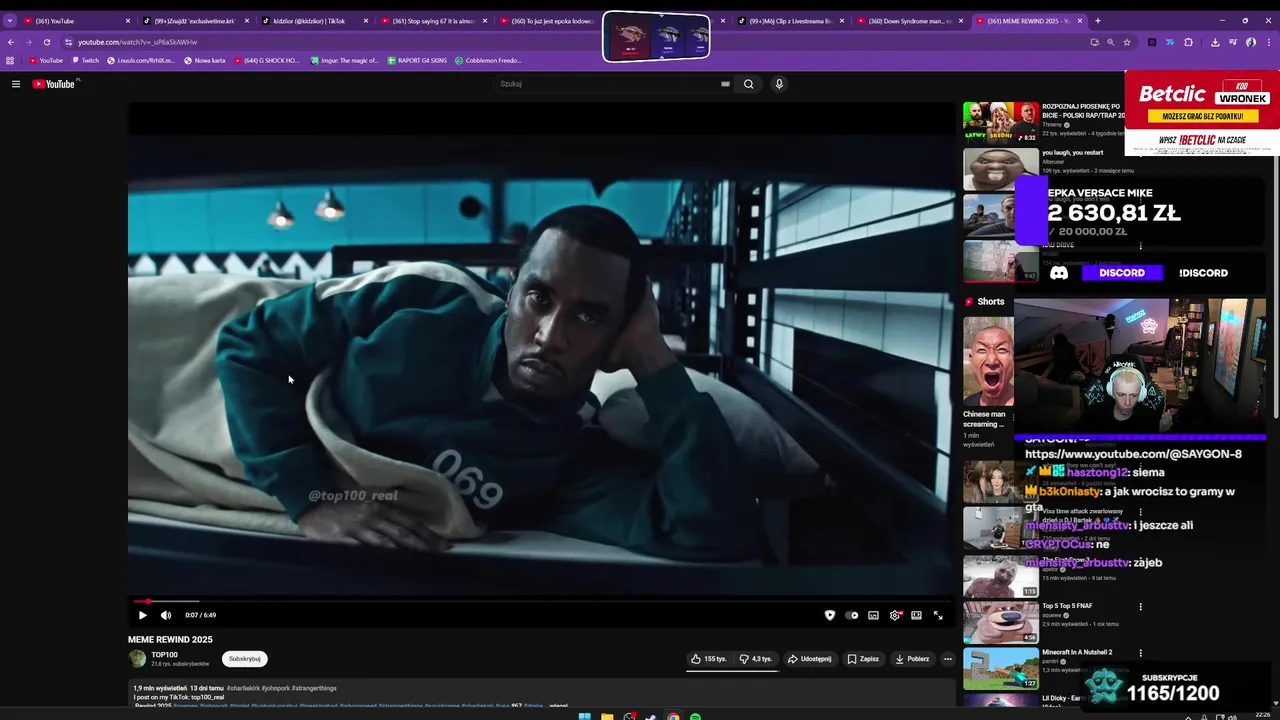Image resolution: width=1280 pixels, height=720 pixels.
Task: Open the 'Nowa karta' bookmark
Action: (x=205, y=60)
